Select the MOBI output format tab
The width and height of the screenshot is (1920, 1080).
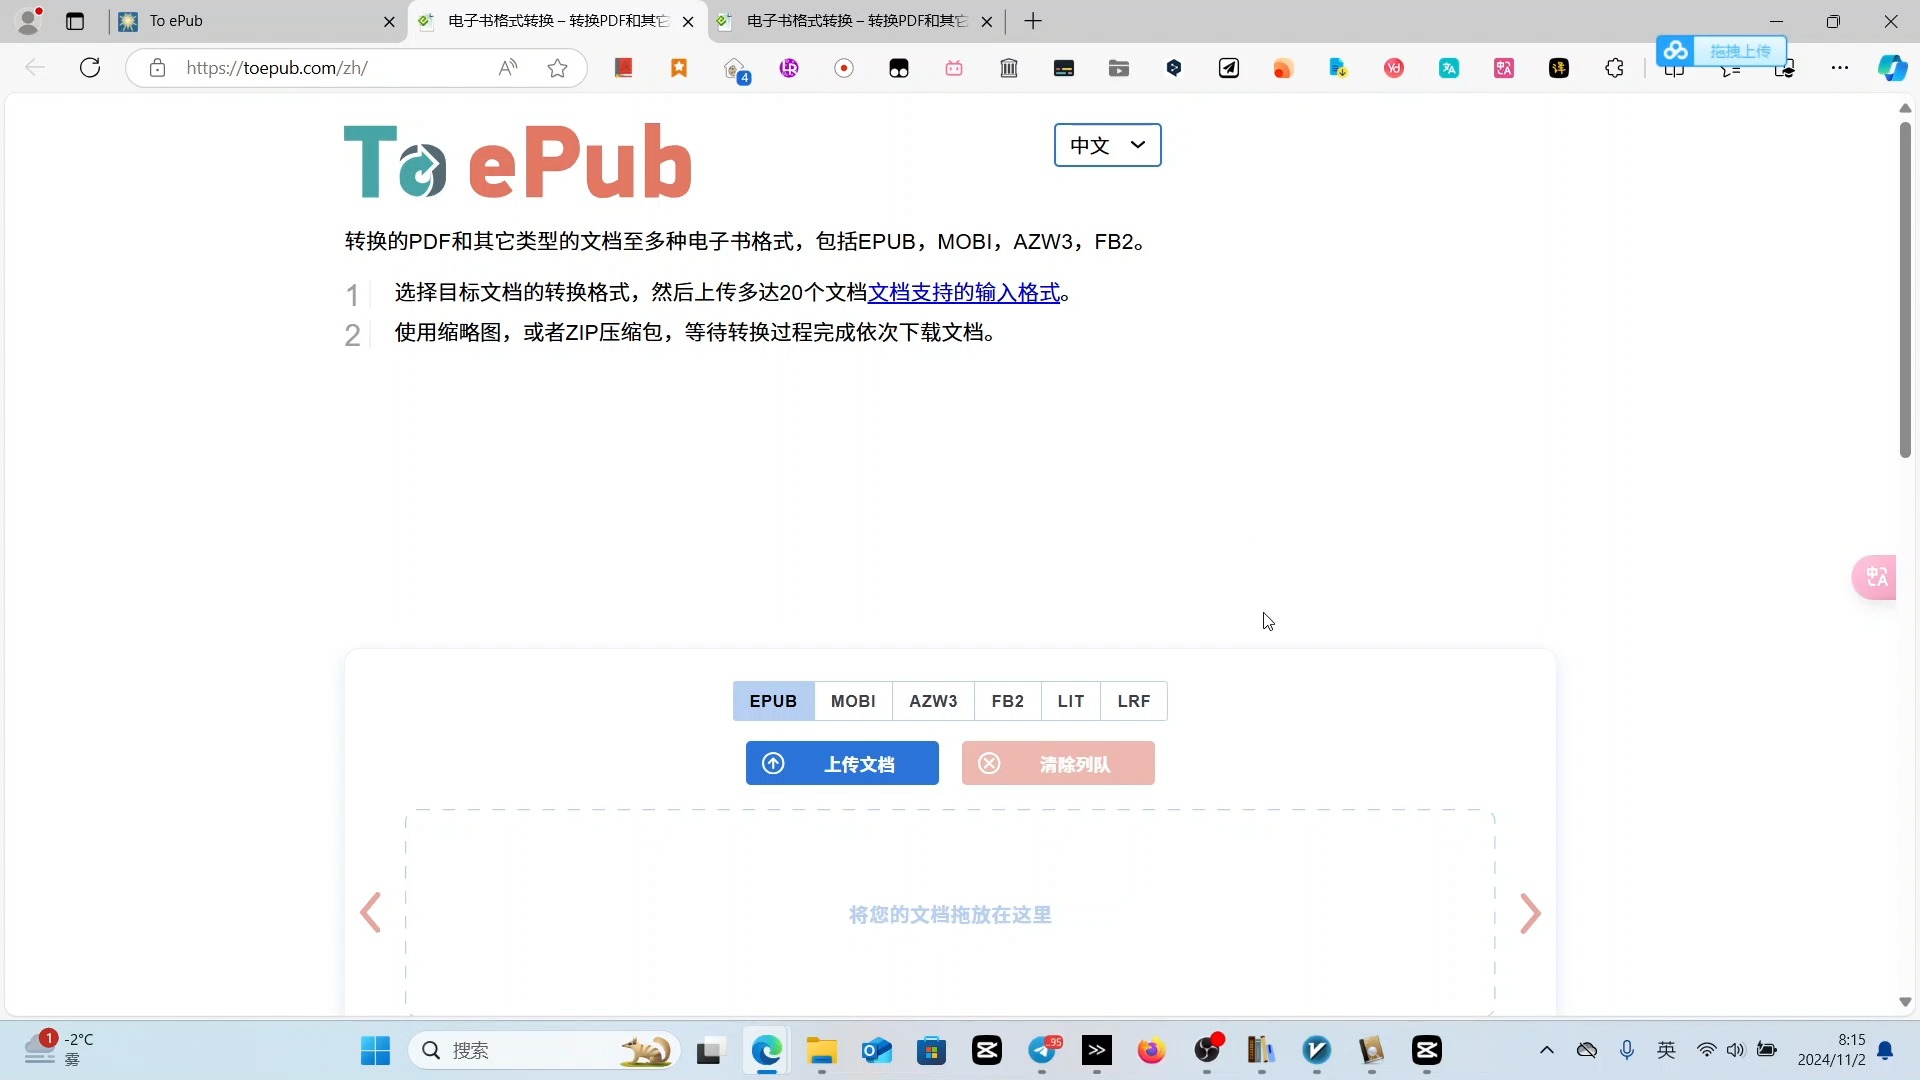853,701
